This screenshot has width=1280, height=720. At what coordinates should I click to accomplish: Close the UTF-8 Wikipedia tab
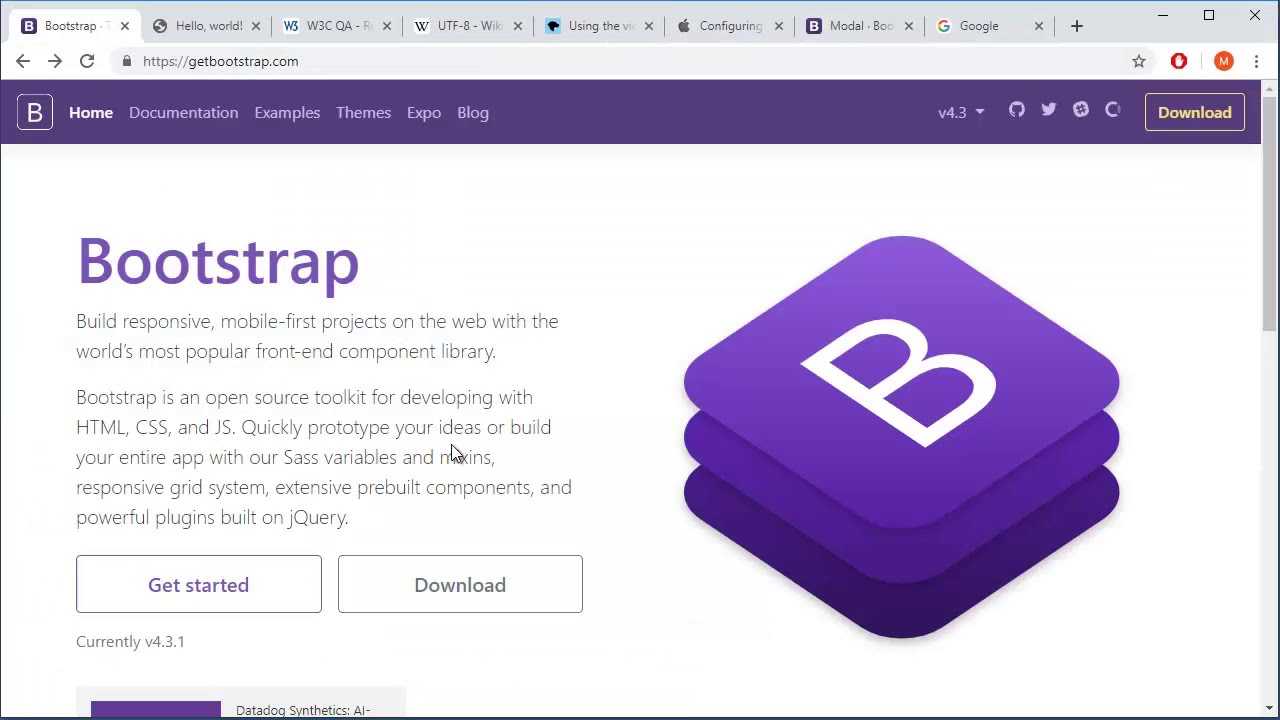point(518,26)
